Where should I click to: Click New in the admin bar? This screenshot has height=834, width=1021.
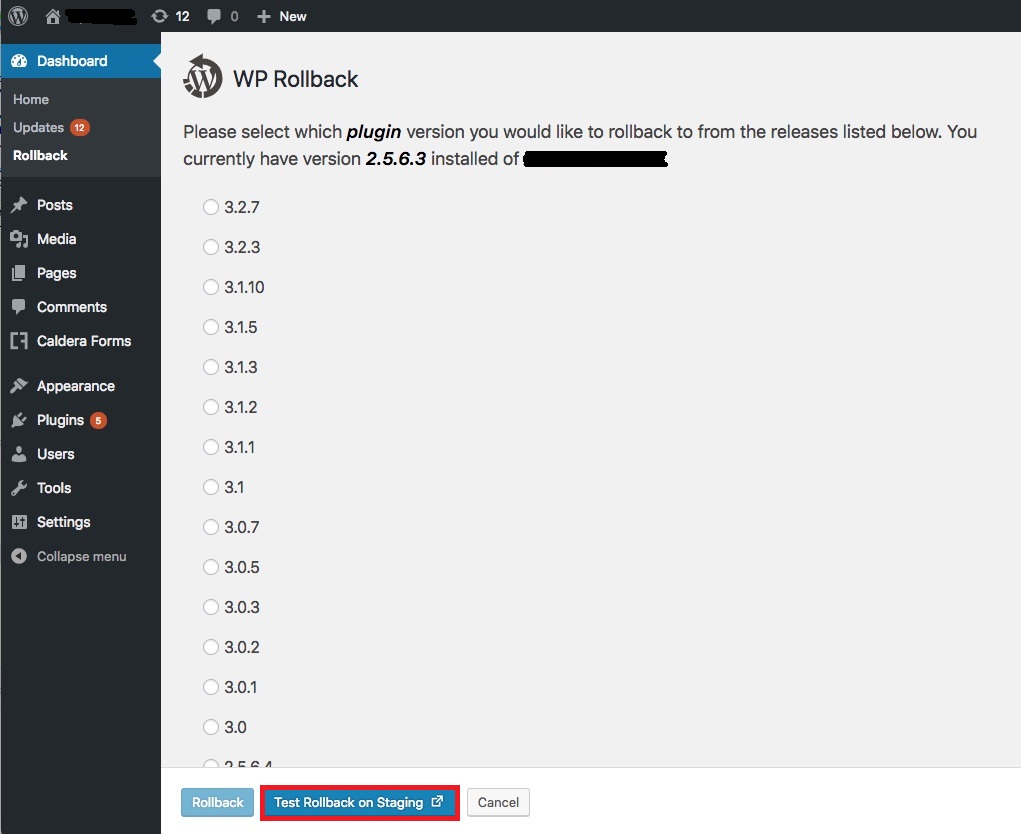click(x=293, y=16)
